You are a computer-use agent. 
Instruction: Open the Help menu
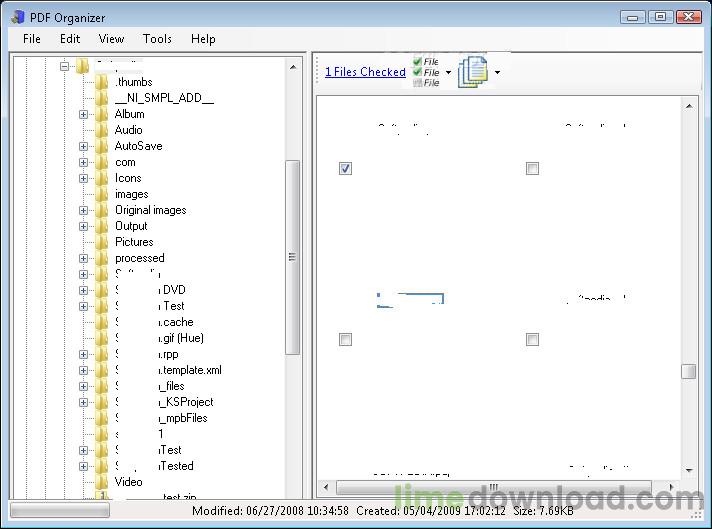click(x=203, y=39)
